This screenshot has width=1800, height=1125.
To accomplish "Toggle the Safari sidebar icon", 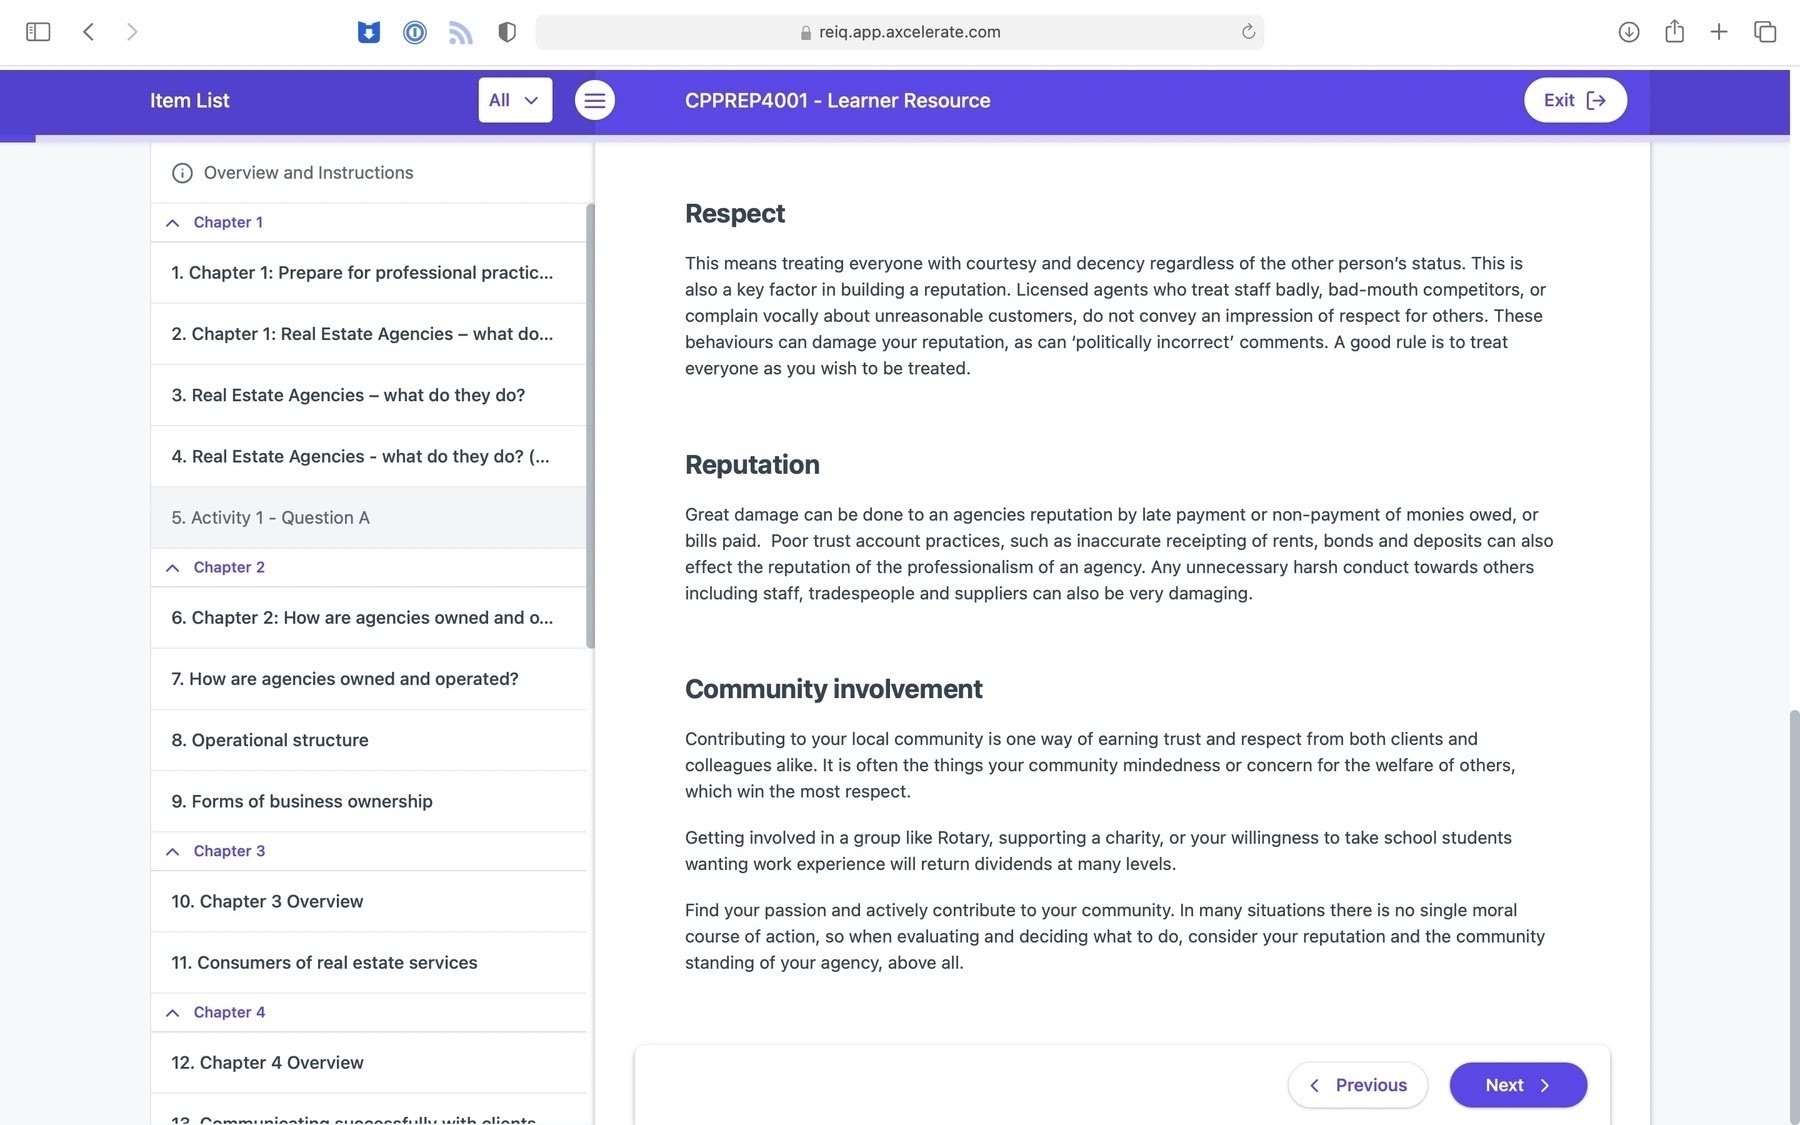I will pyautogui.click(x=38, y=32).
